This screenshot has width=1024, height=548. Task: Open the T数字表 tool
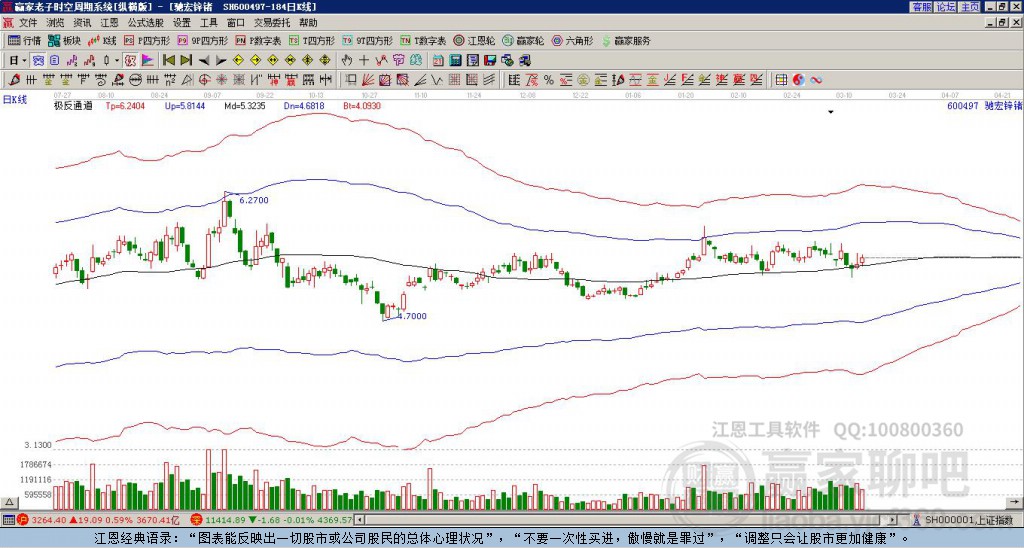[x=423, y=40]
